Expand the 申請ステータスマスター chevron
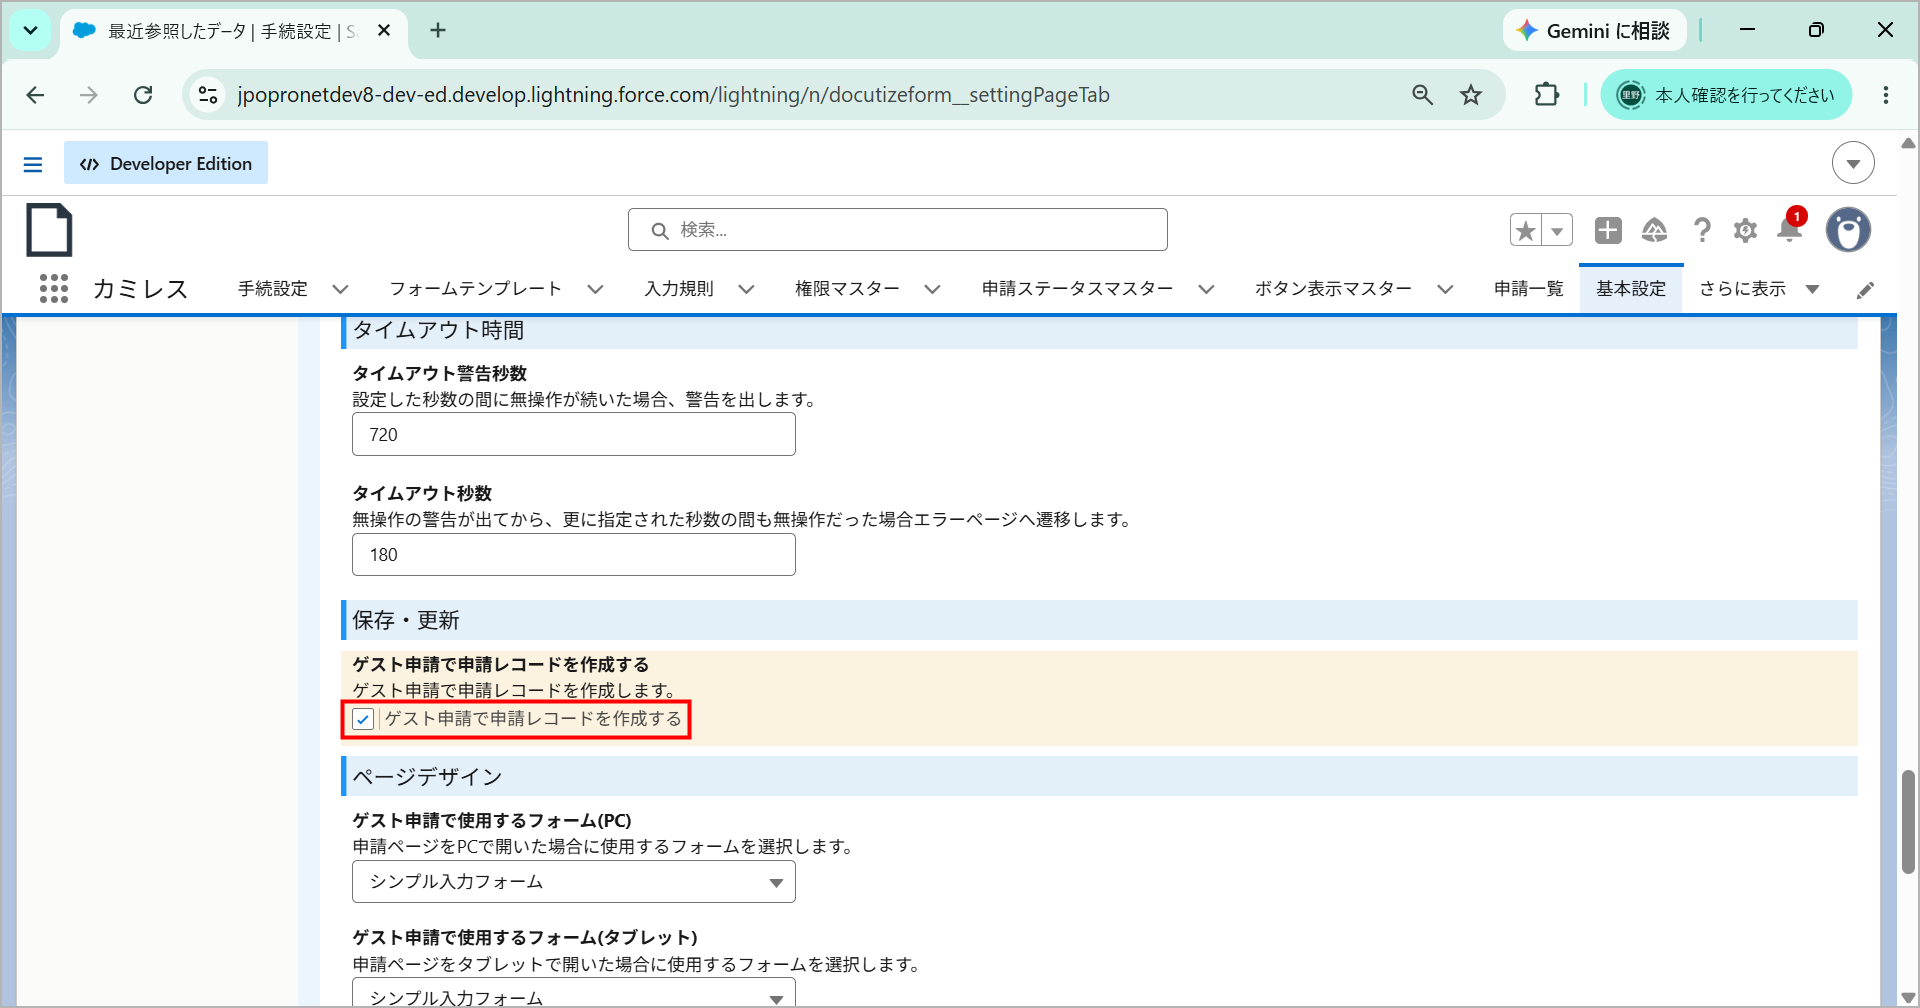Image resolution: width=1920 pixels, height=1008 pixels. 1206,289
